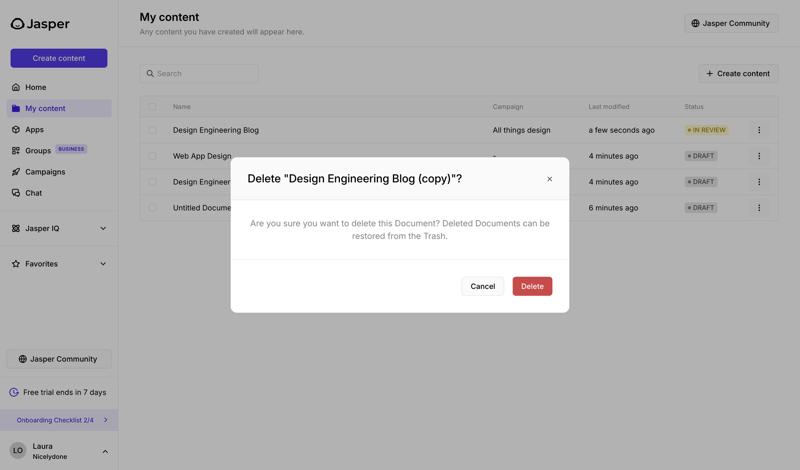
Task: Click the free trial clock icon
Action: 14,392
